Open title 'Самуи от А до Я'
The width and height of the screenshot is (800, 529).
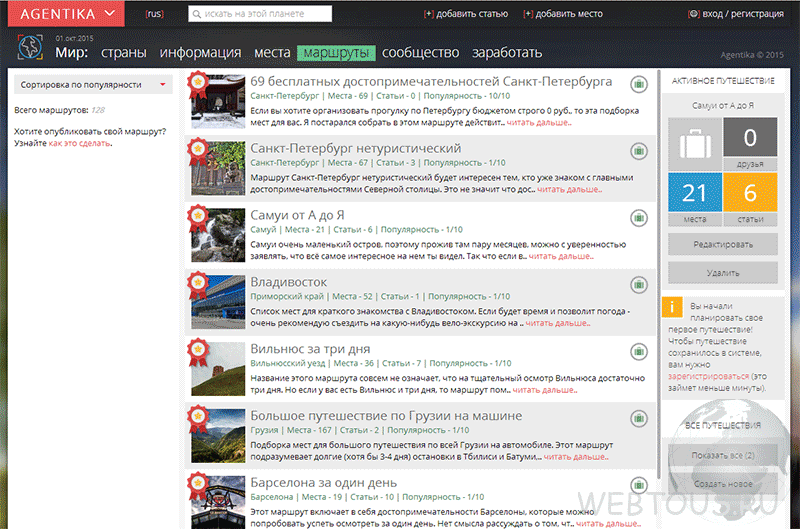point(297,215)
